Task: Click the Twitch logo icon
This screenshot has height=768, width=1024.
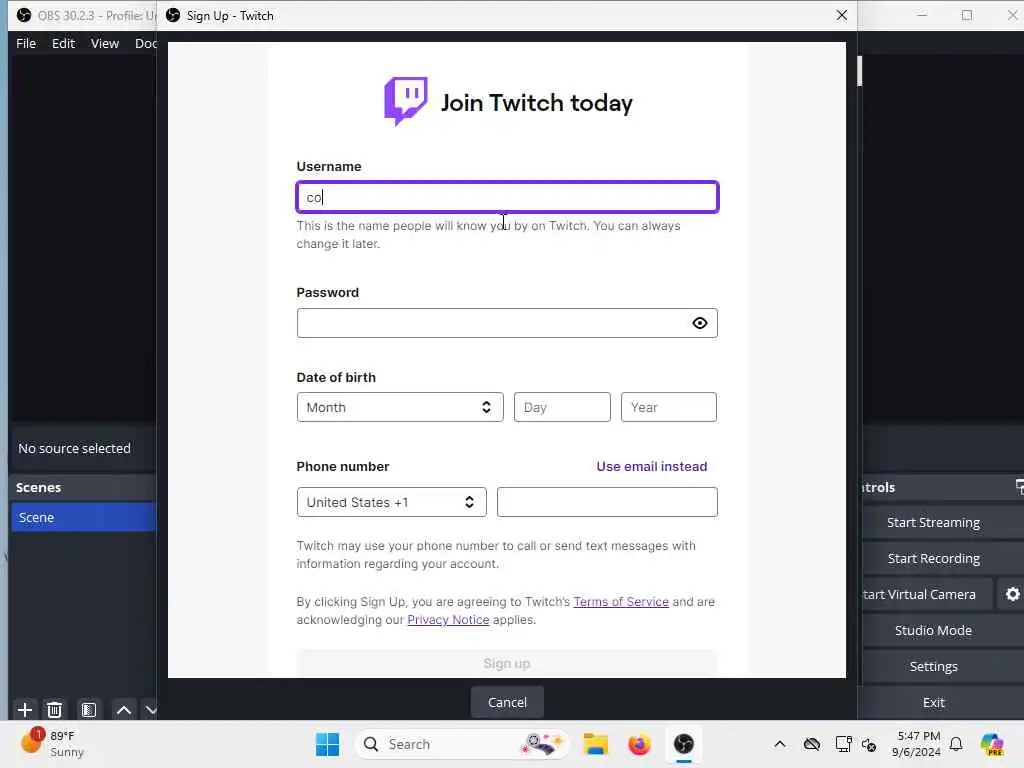Action: point(406,101)
